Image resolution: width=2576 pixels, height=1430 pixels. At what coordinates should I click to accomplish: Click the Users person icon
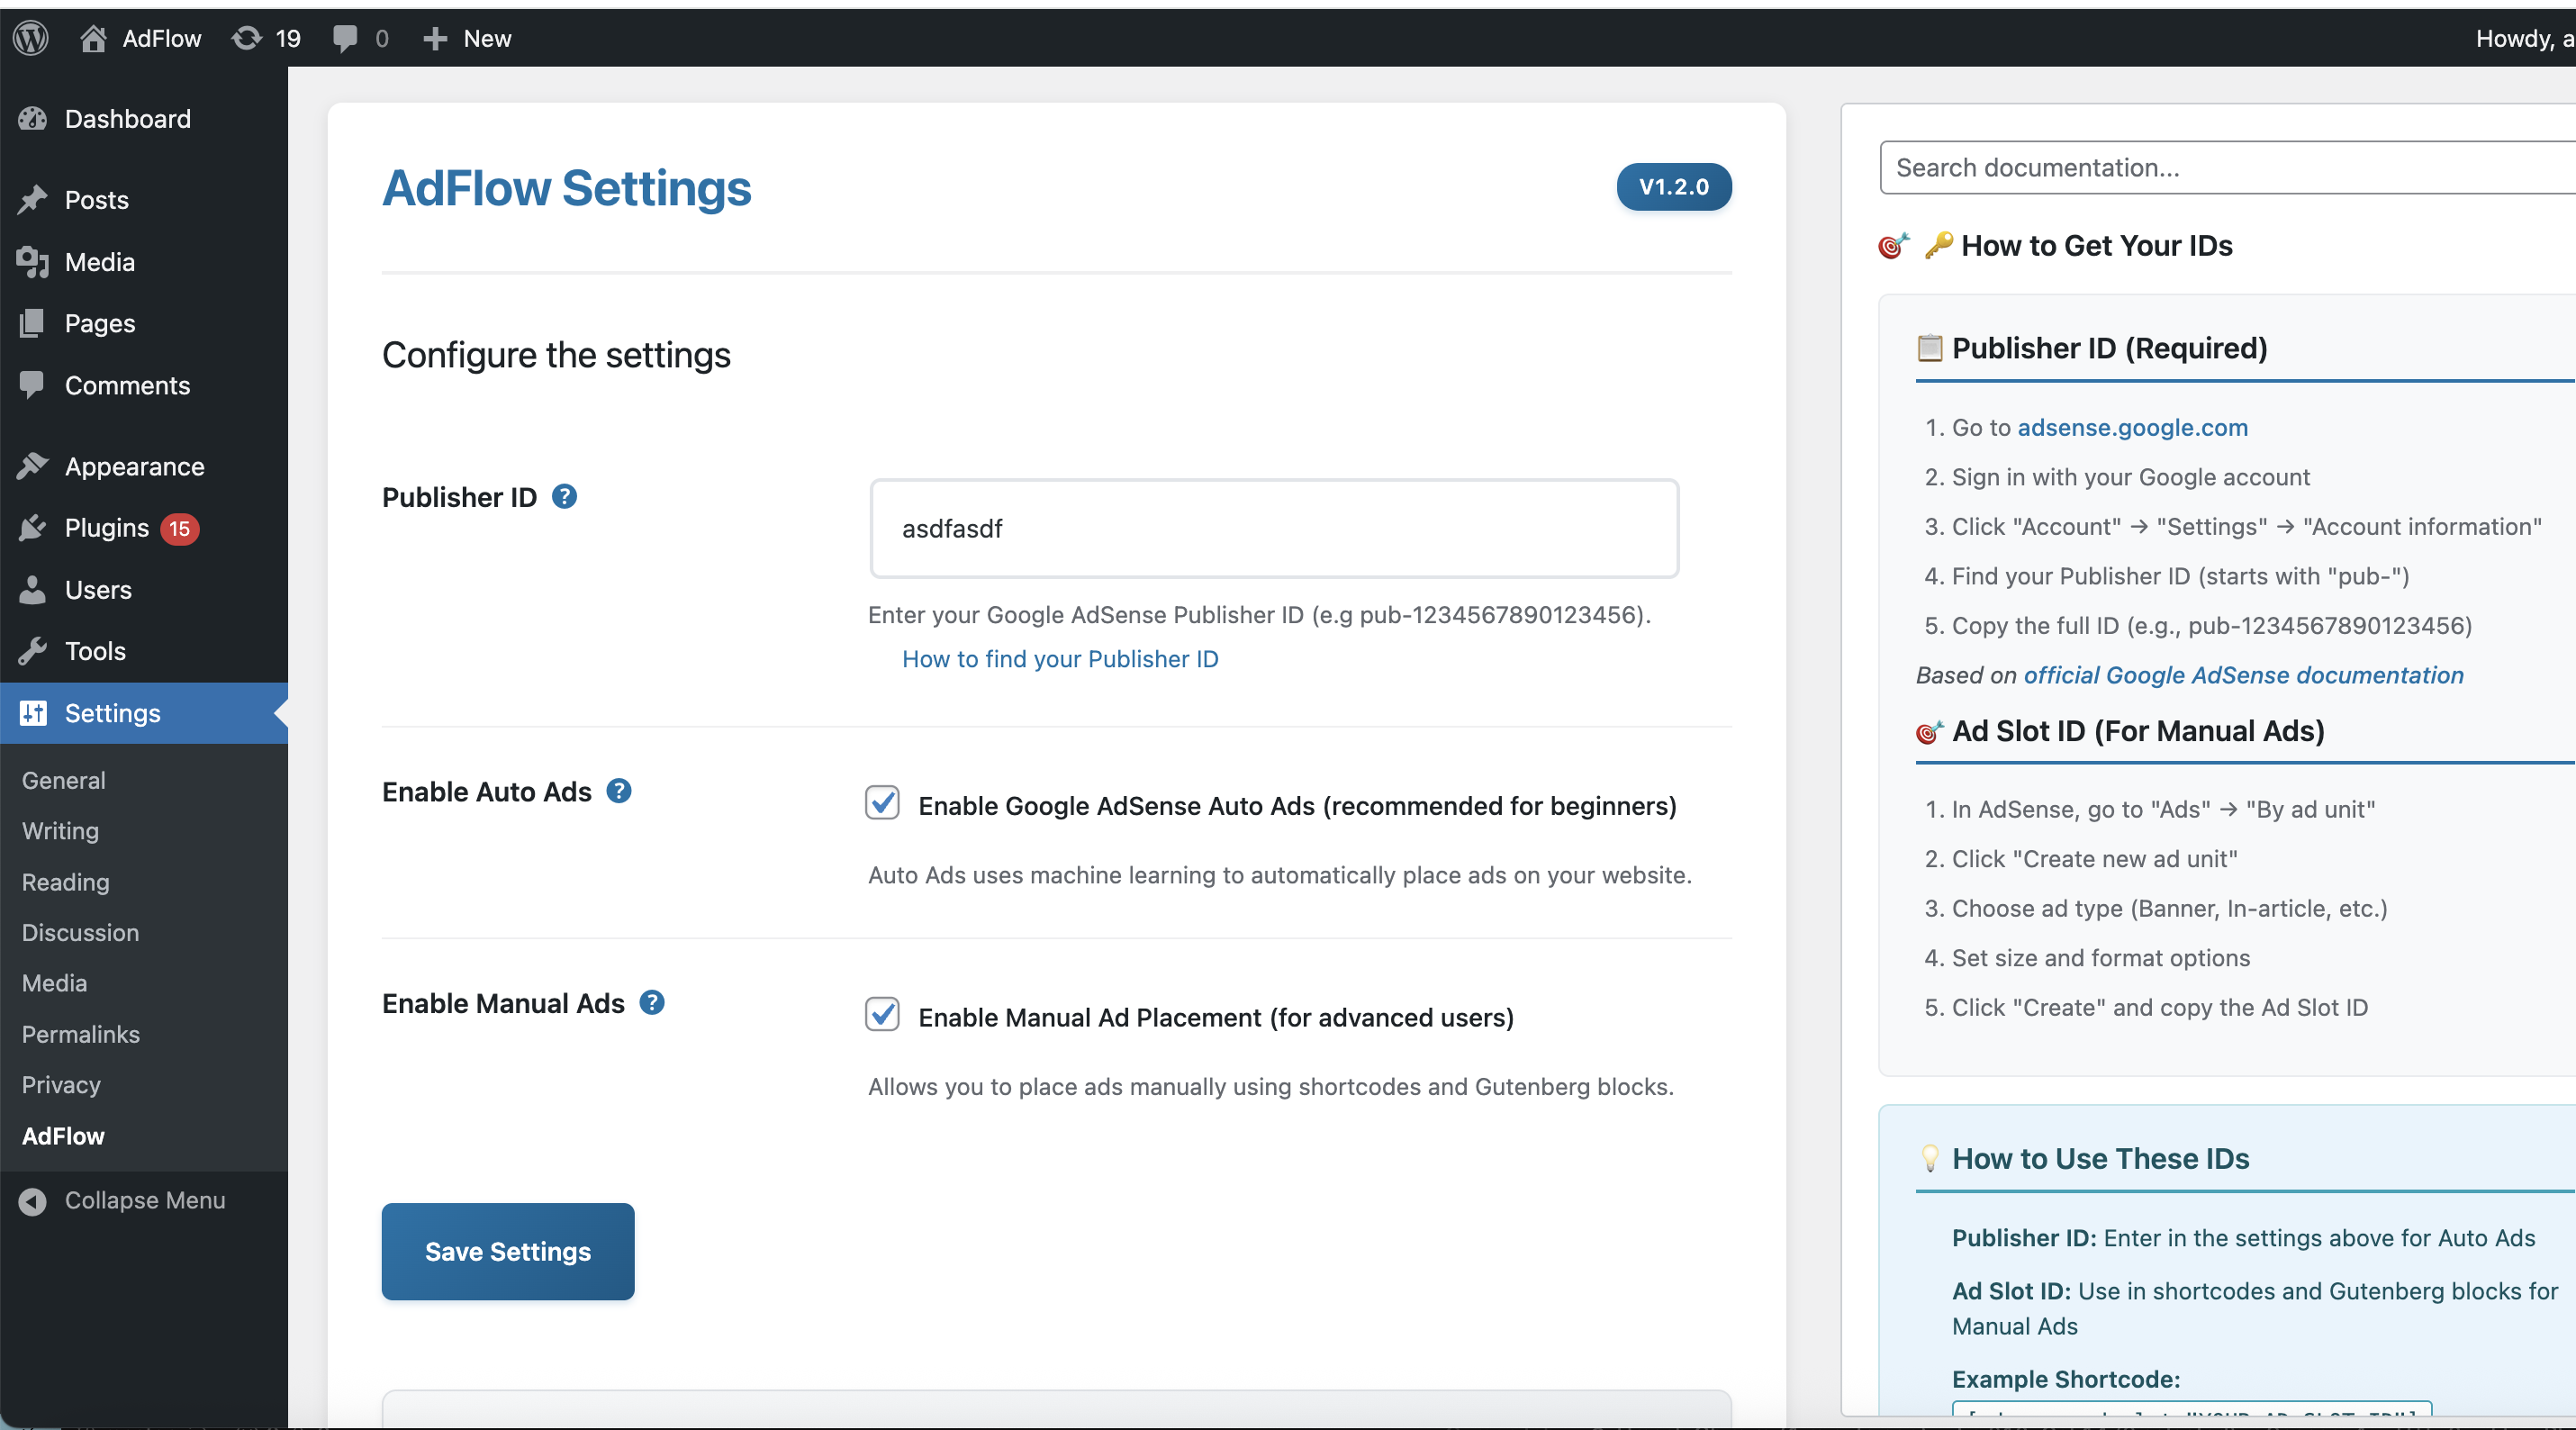(32, 590)
